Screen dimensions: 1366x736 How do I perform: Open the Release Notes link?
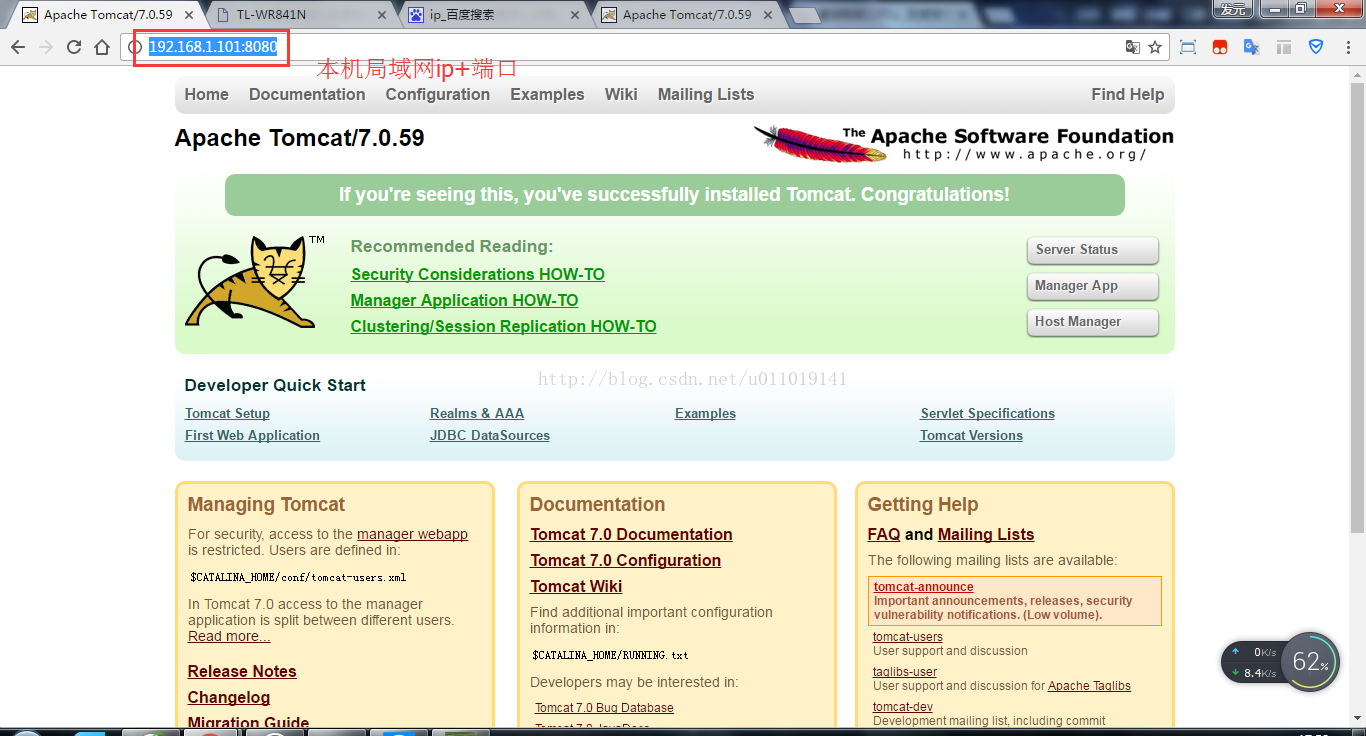coord(242,671)
